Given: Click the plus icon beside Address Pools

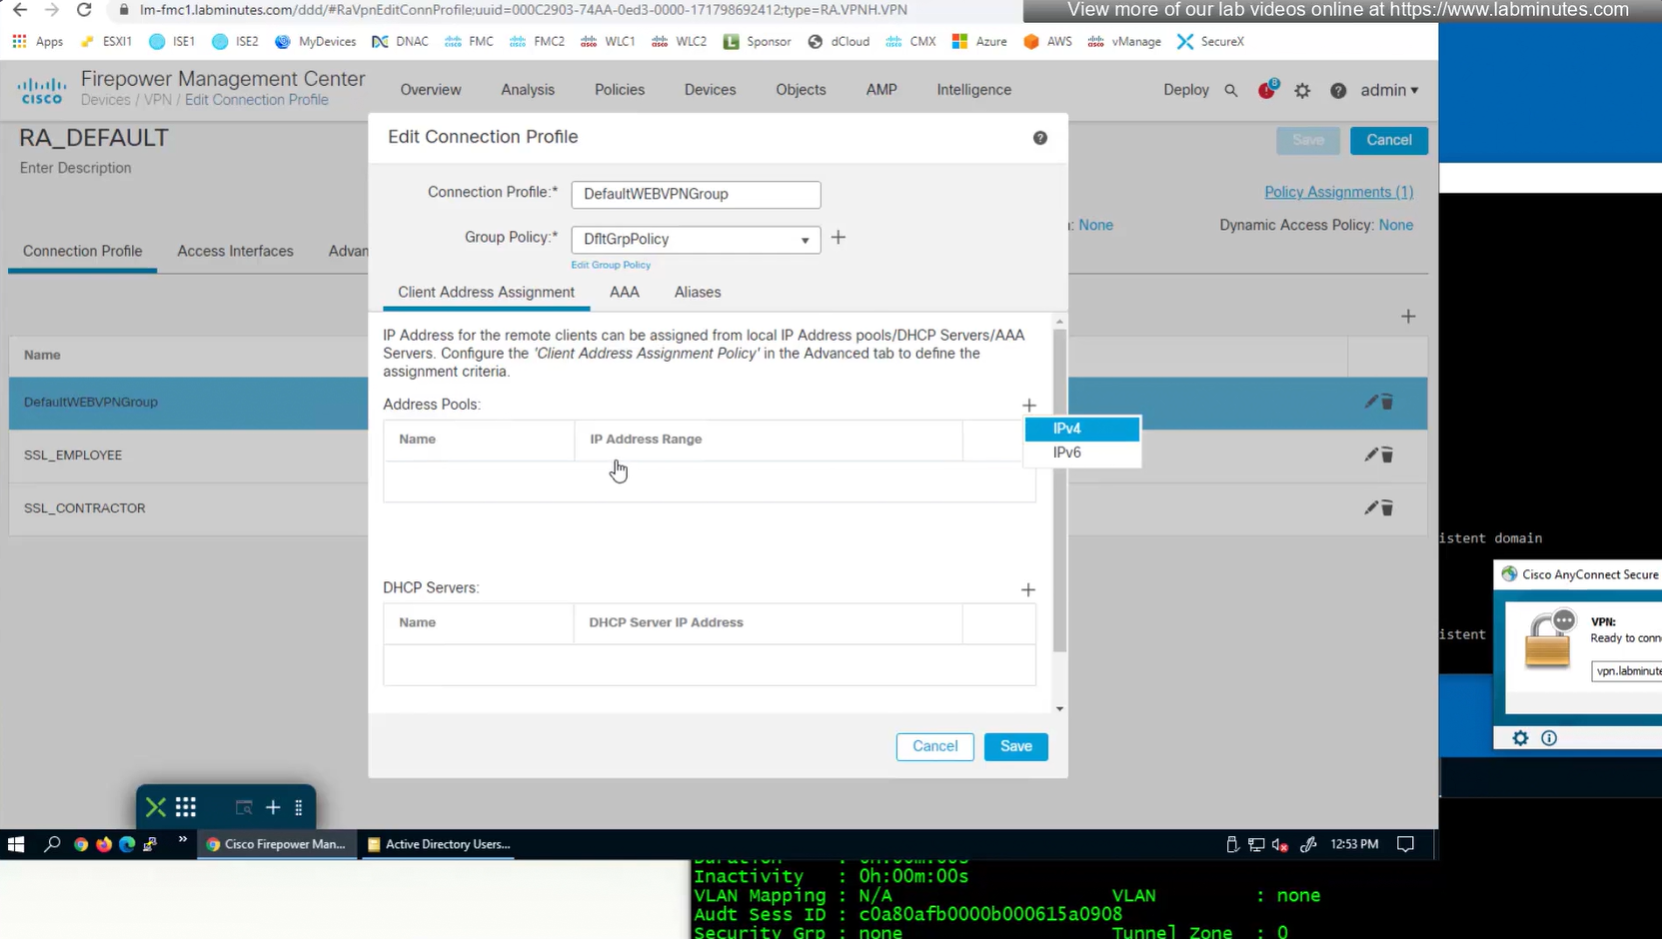Looking at the screenshot, I should (1029, 405).
